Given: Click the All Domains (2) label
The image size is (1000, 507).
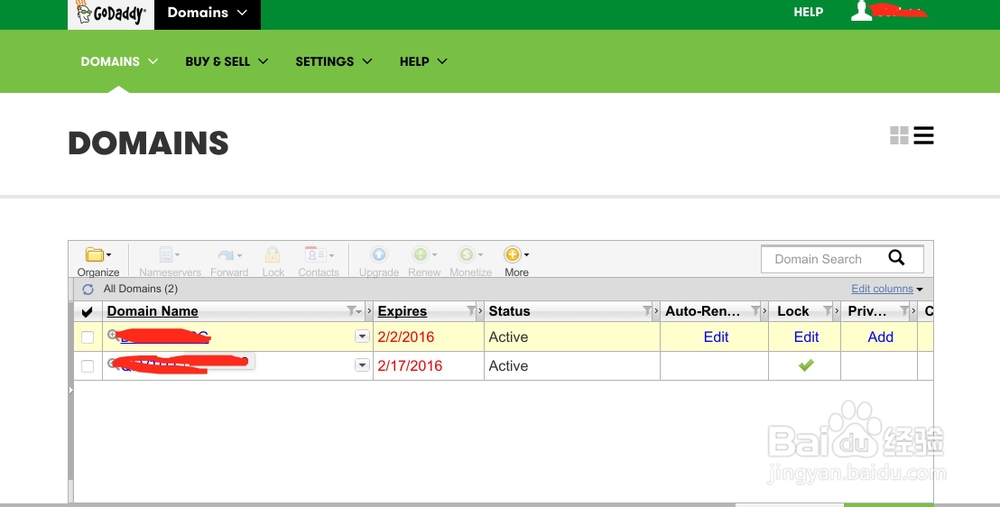Looking at the screenshot, I should click(x=140, y=289).
